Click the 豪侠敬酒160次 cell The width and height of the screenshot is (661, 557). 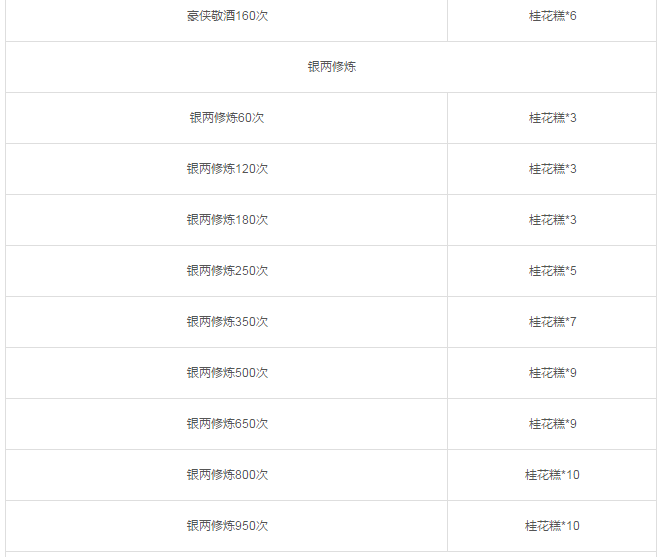click(227, 16)
